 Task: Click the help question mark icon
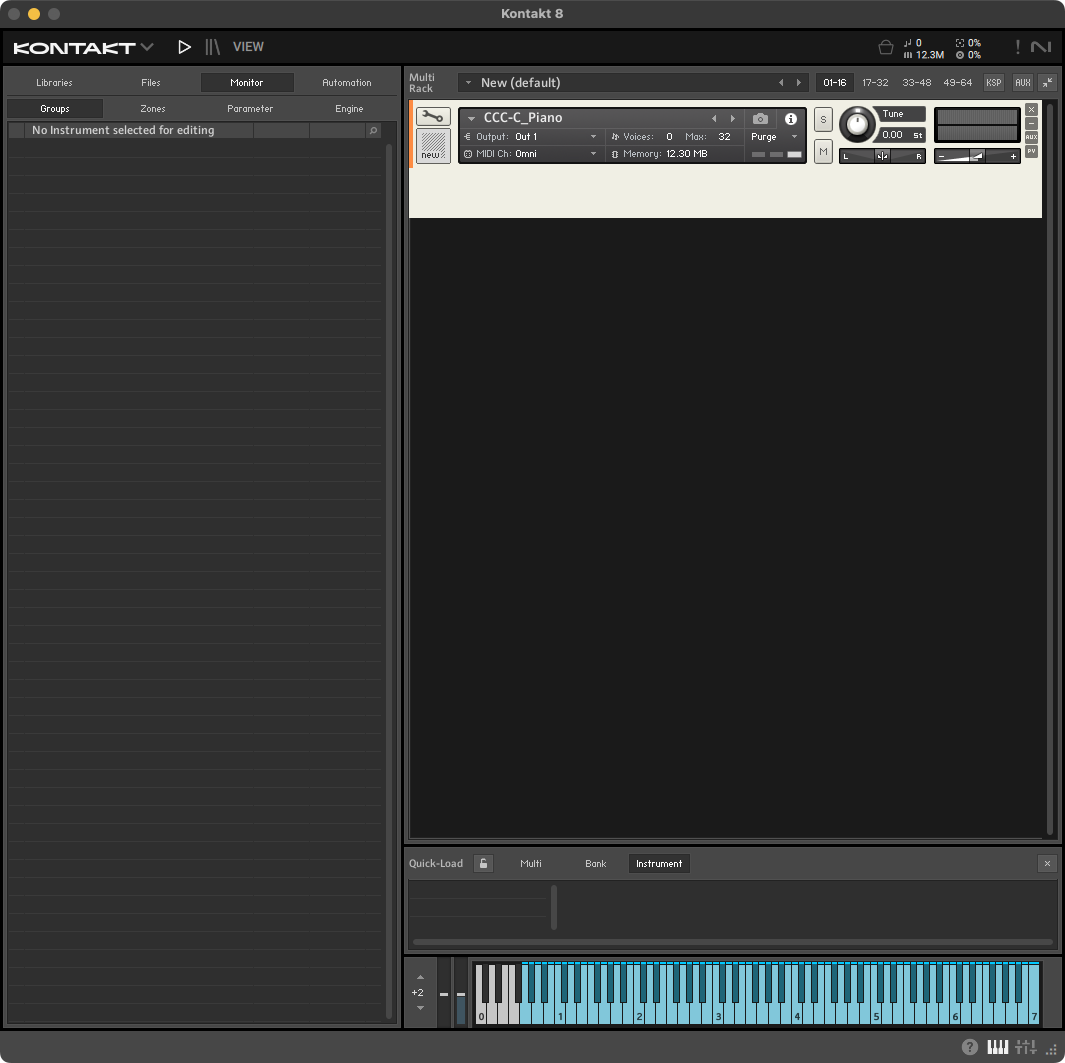(x=969, y=1047)
